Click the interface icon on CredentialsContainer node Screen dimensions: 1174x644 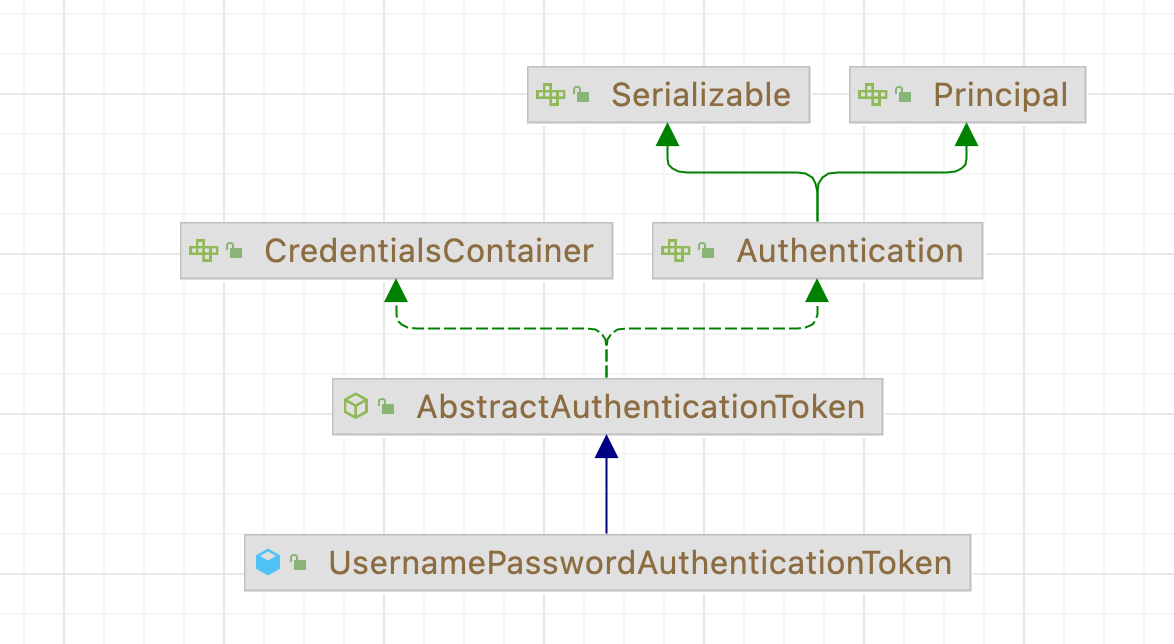point(204,251)
